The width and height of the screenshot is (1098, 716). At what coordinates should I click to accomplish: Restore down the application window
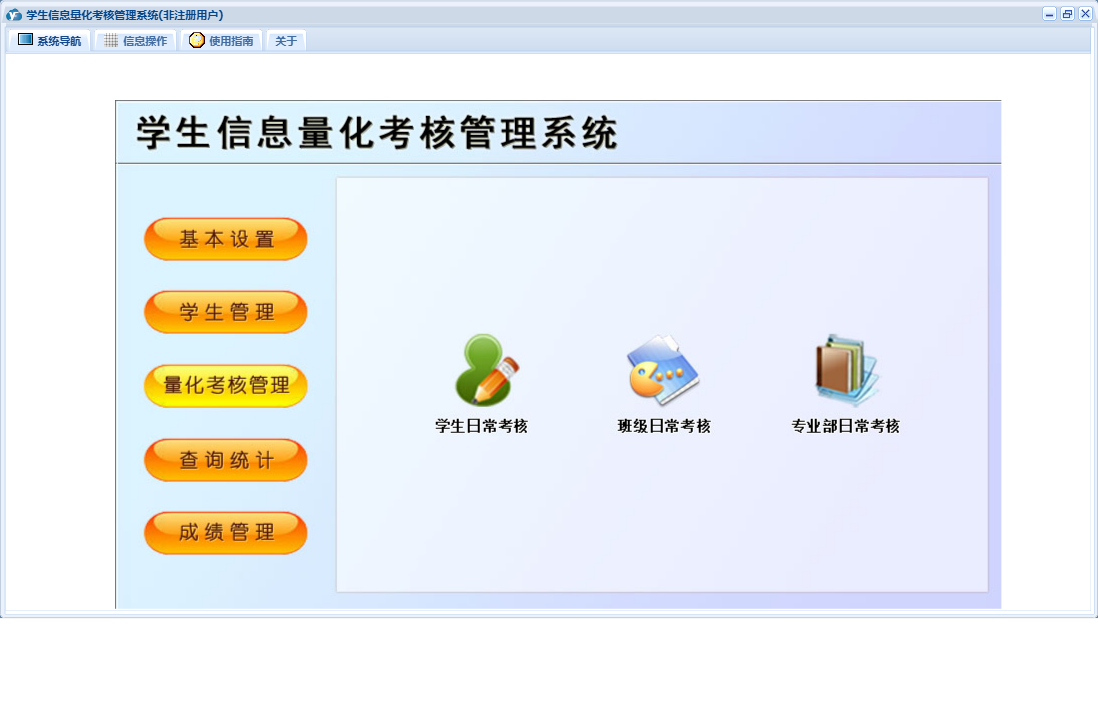[x=1067, y=14]
